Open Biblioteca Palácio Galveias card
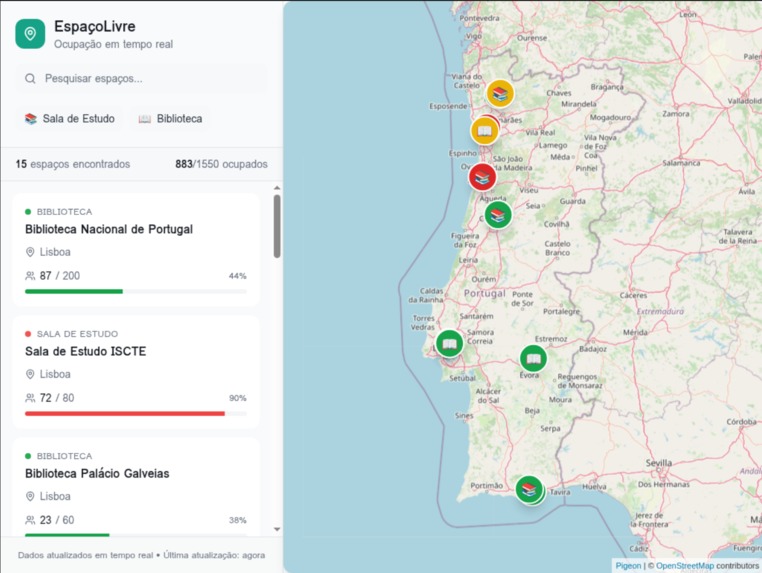 (136, 487)
